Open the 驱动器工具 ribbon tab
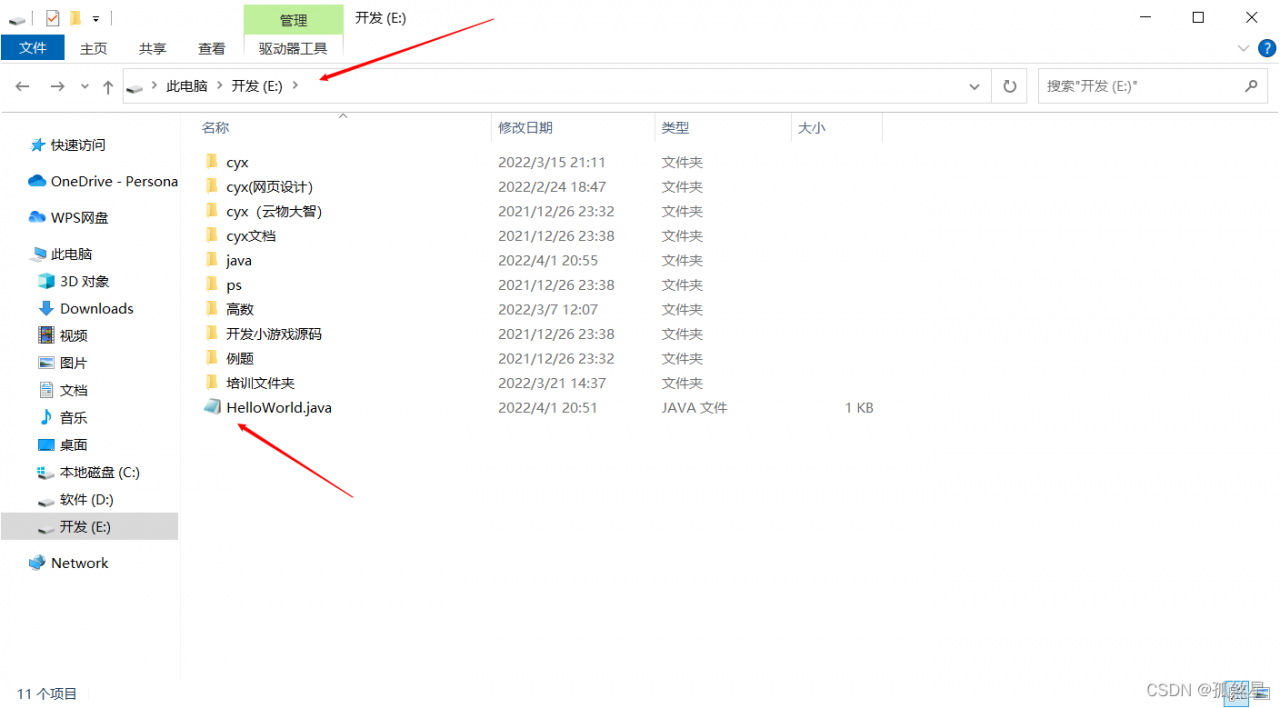This screenshot has width=1280, height=708. (x=293, y=48)
